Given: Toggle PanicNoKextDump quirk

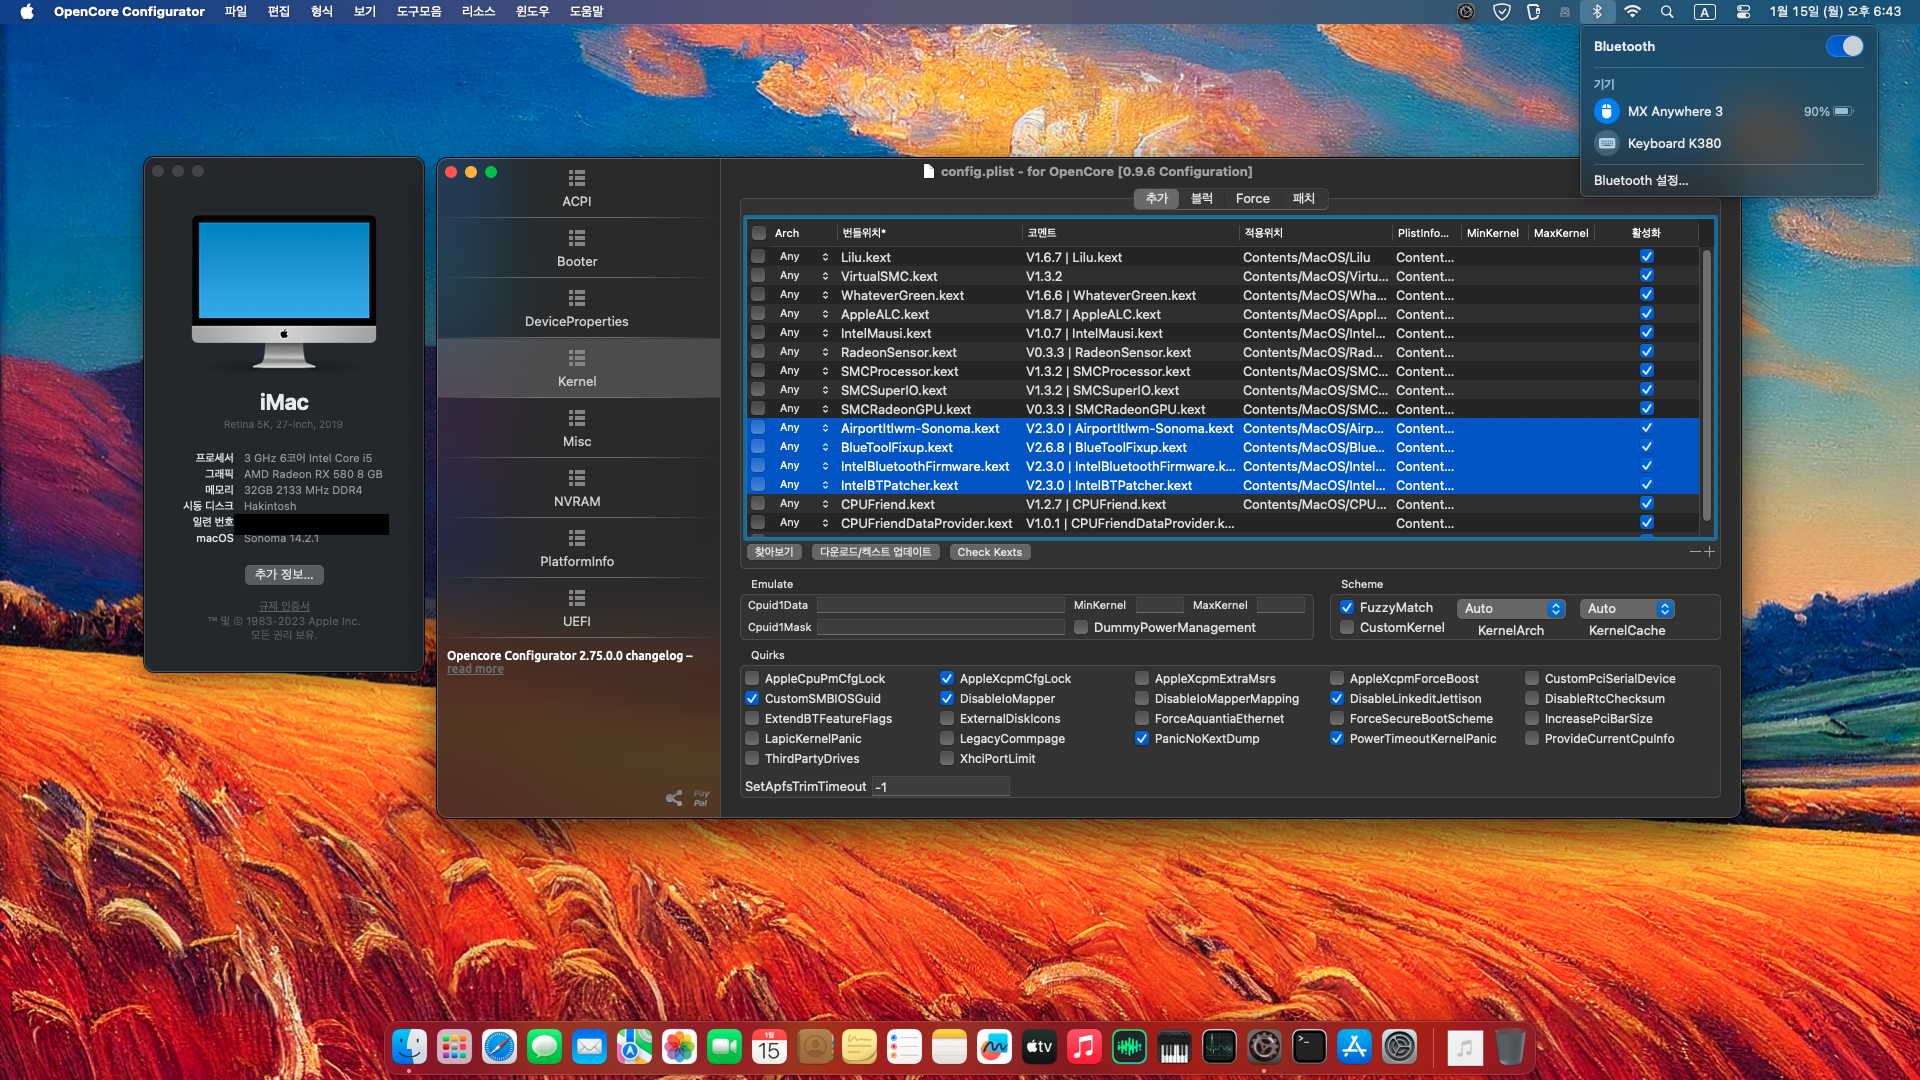Looking at the screenshot, I should coord(1141,738).
